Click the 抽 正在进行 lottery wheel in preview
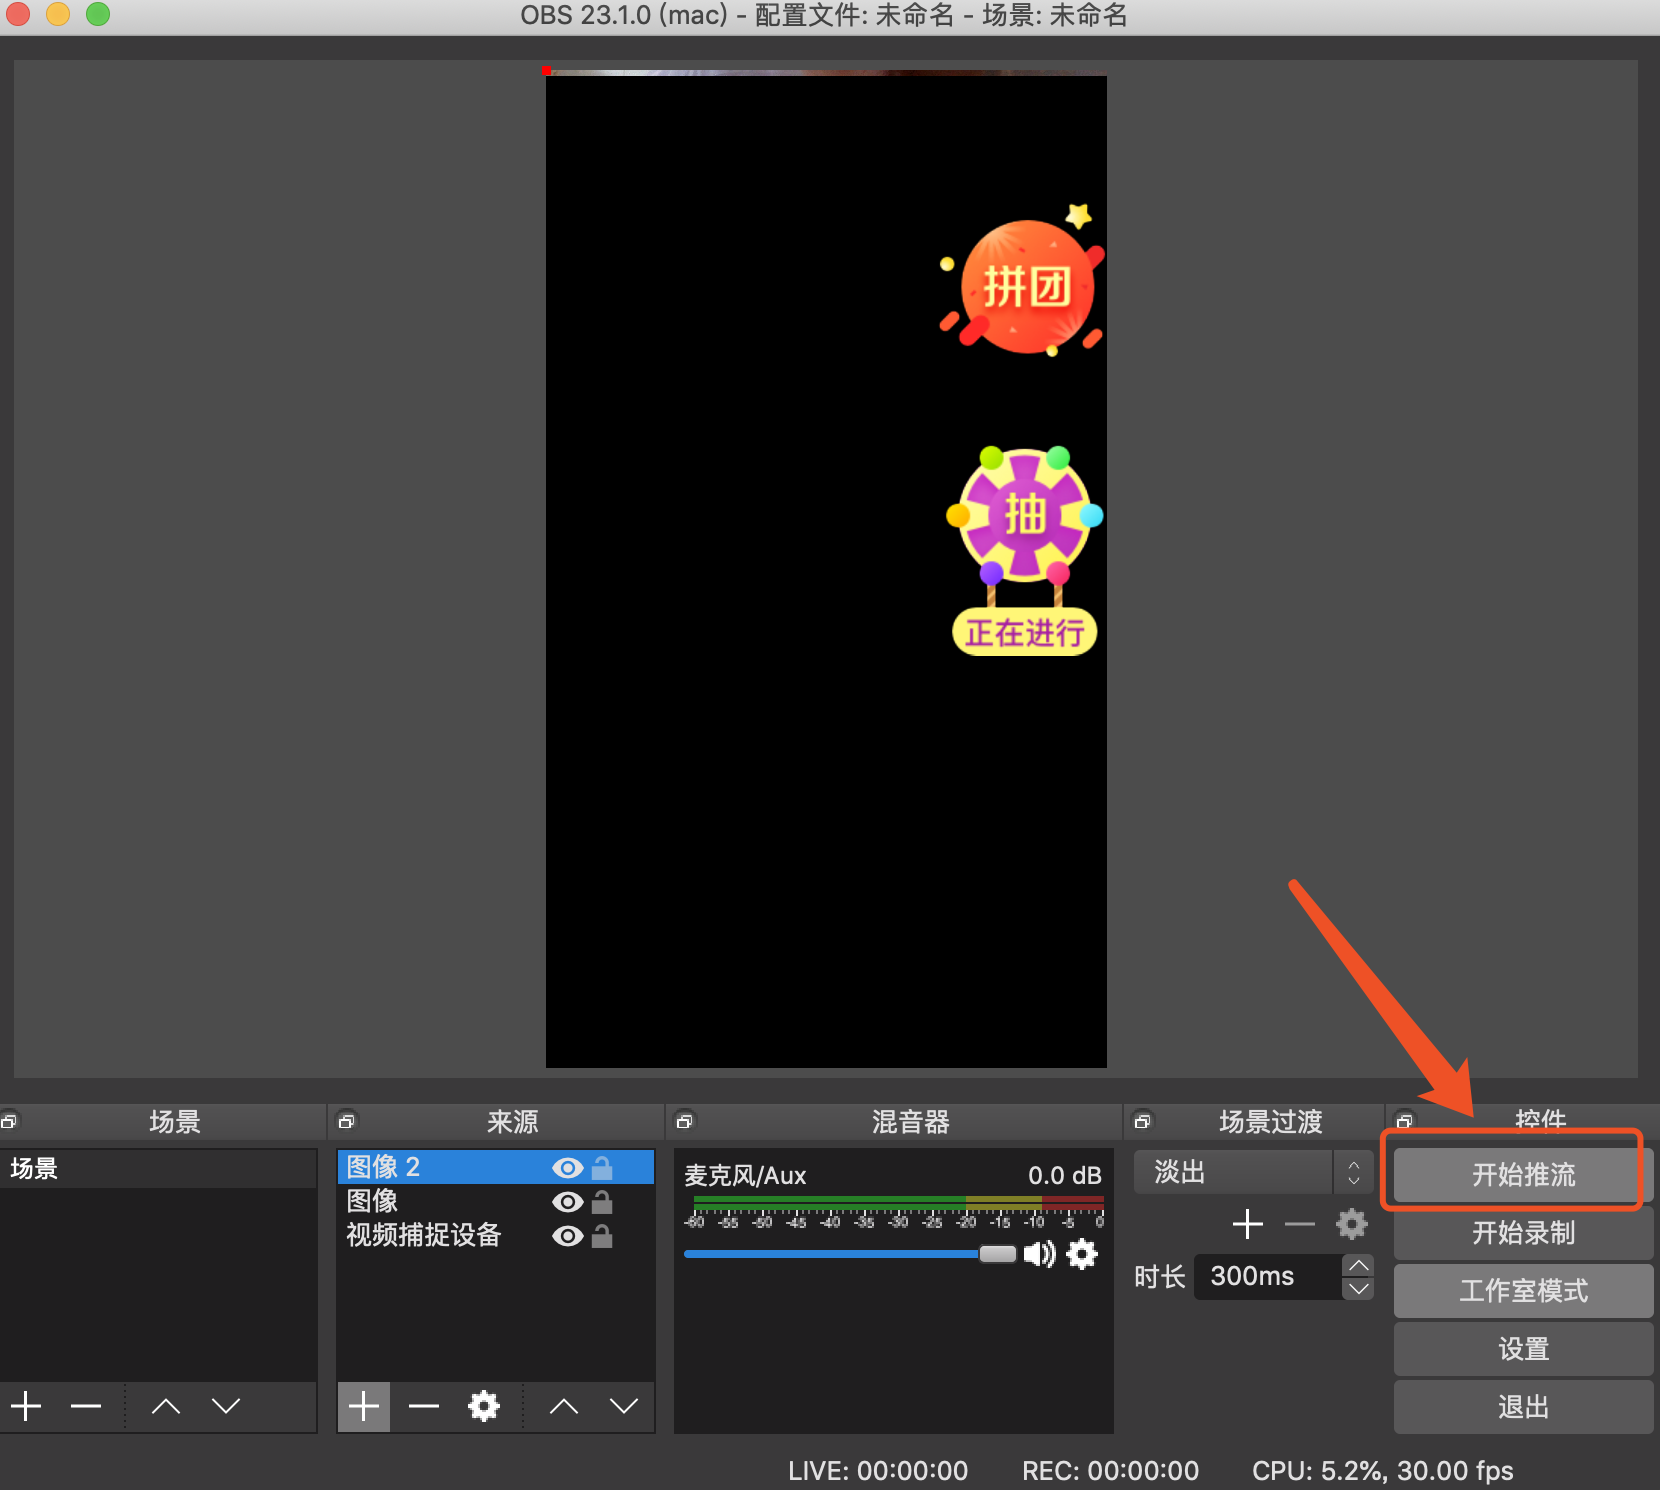1660x1490 pixels. tap(1024, 552)
